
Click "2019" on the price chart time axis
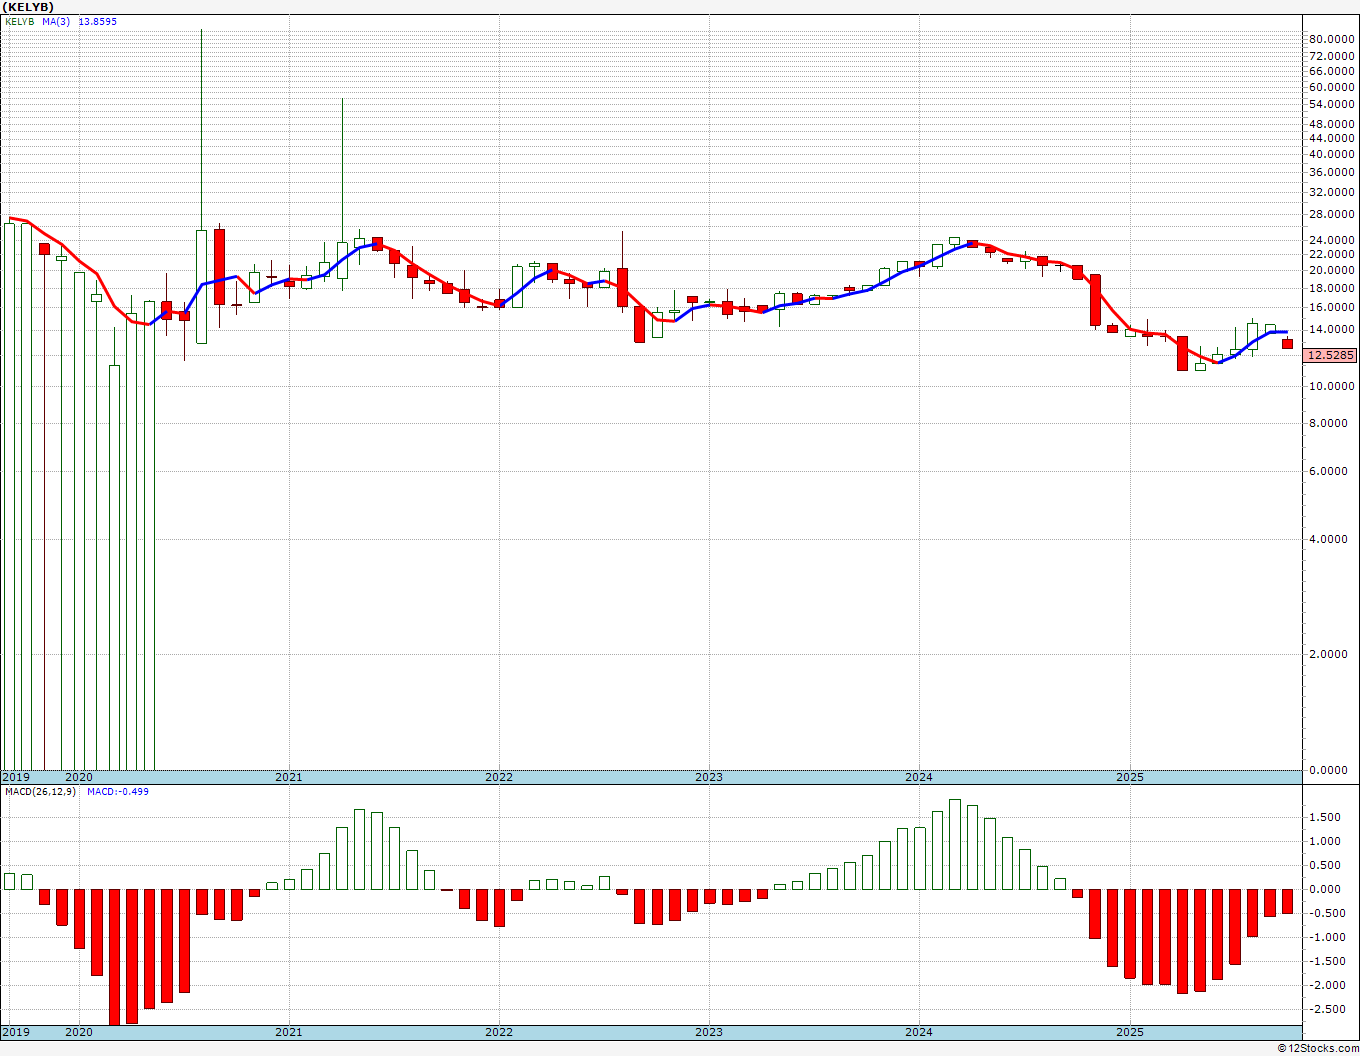coord(16,777)
